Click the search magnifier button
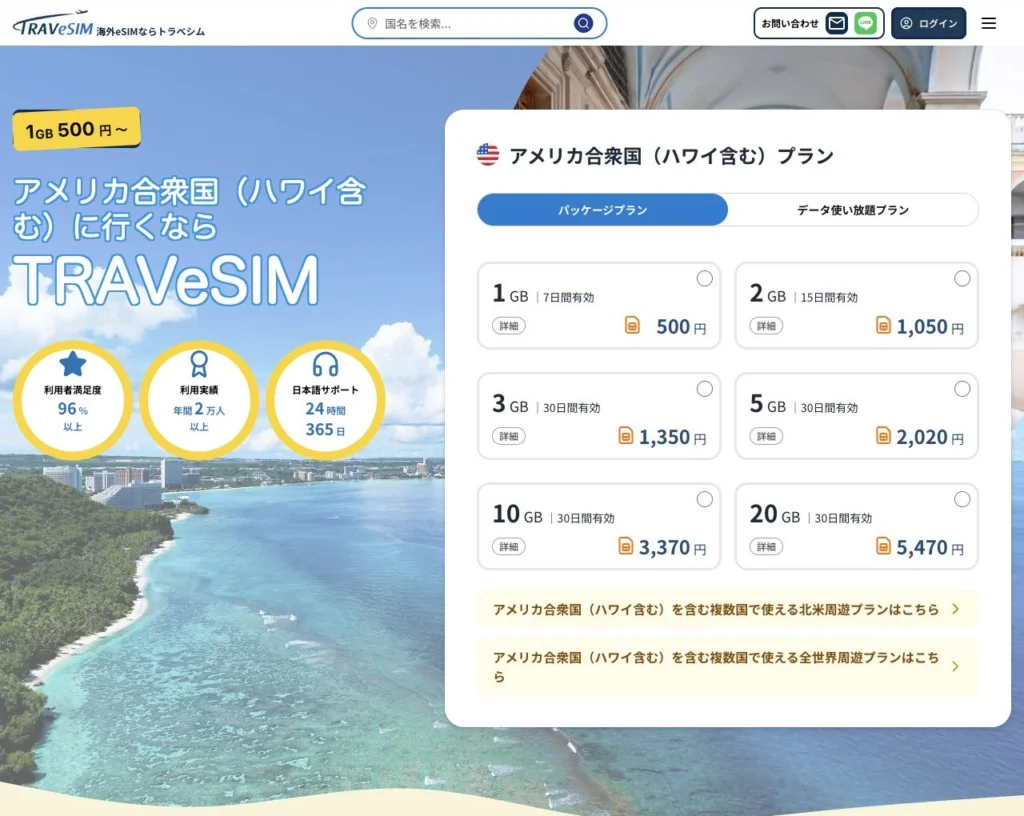 coord(583,24)
